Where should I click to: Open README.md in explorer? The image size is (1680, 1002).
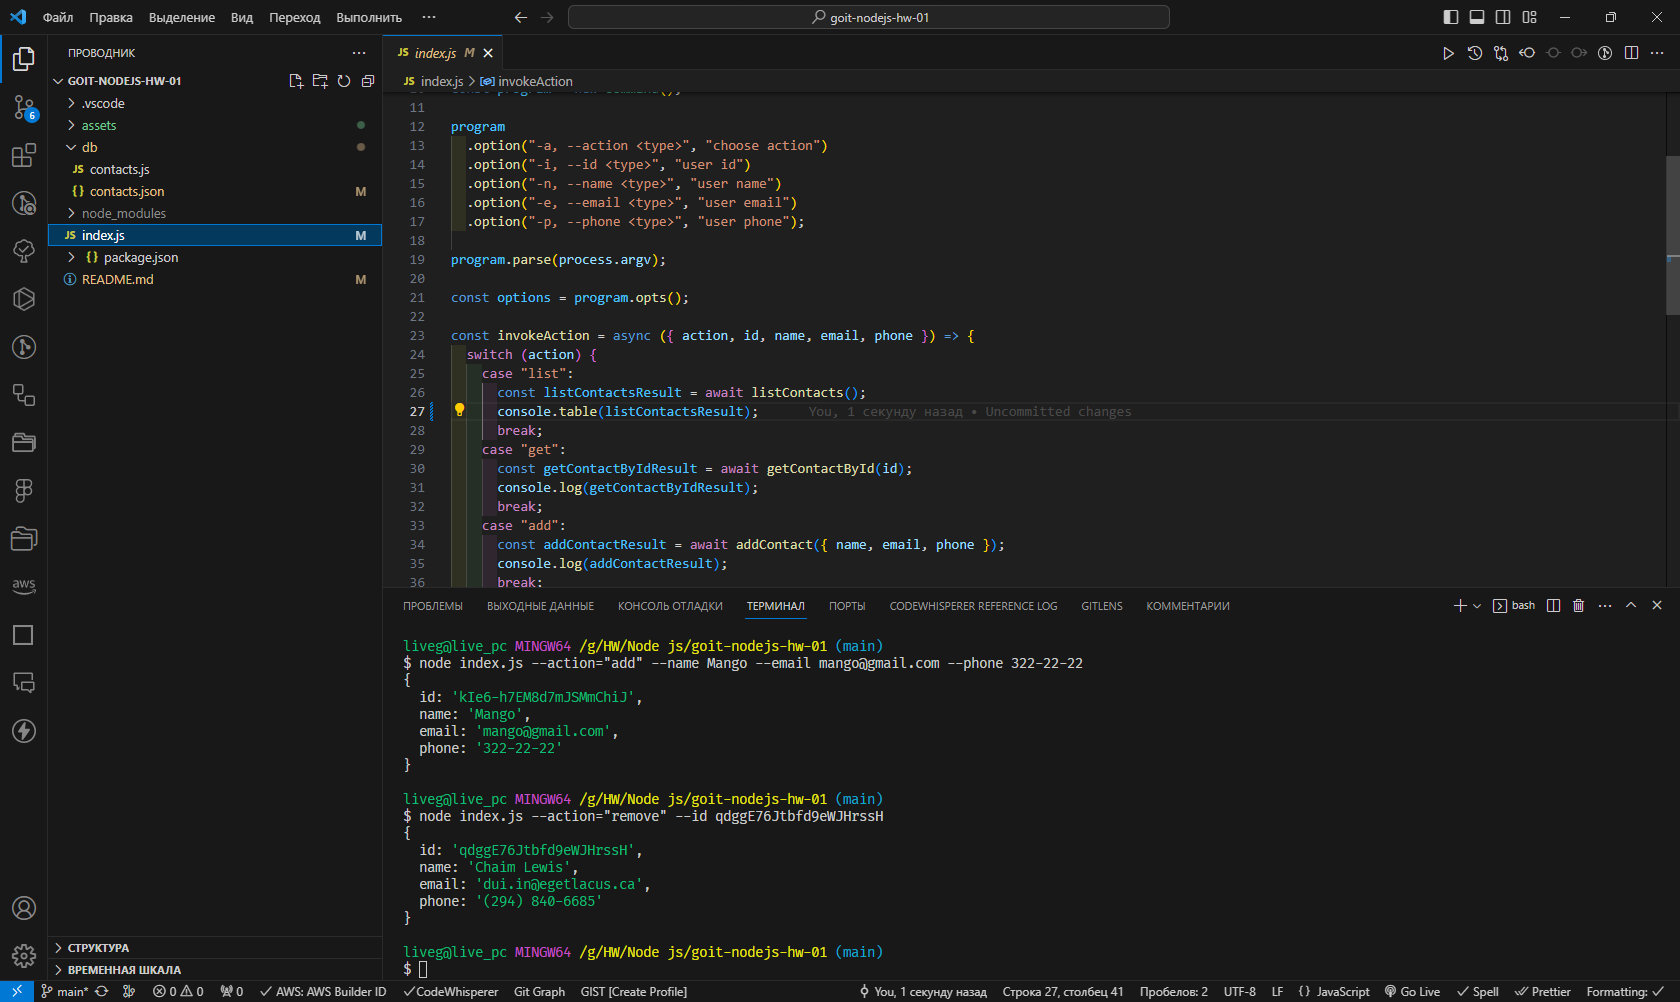point(214,279)
